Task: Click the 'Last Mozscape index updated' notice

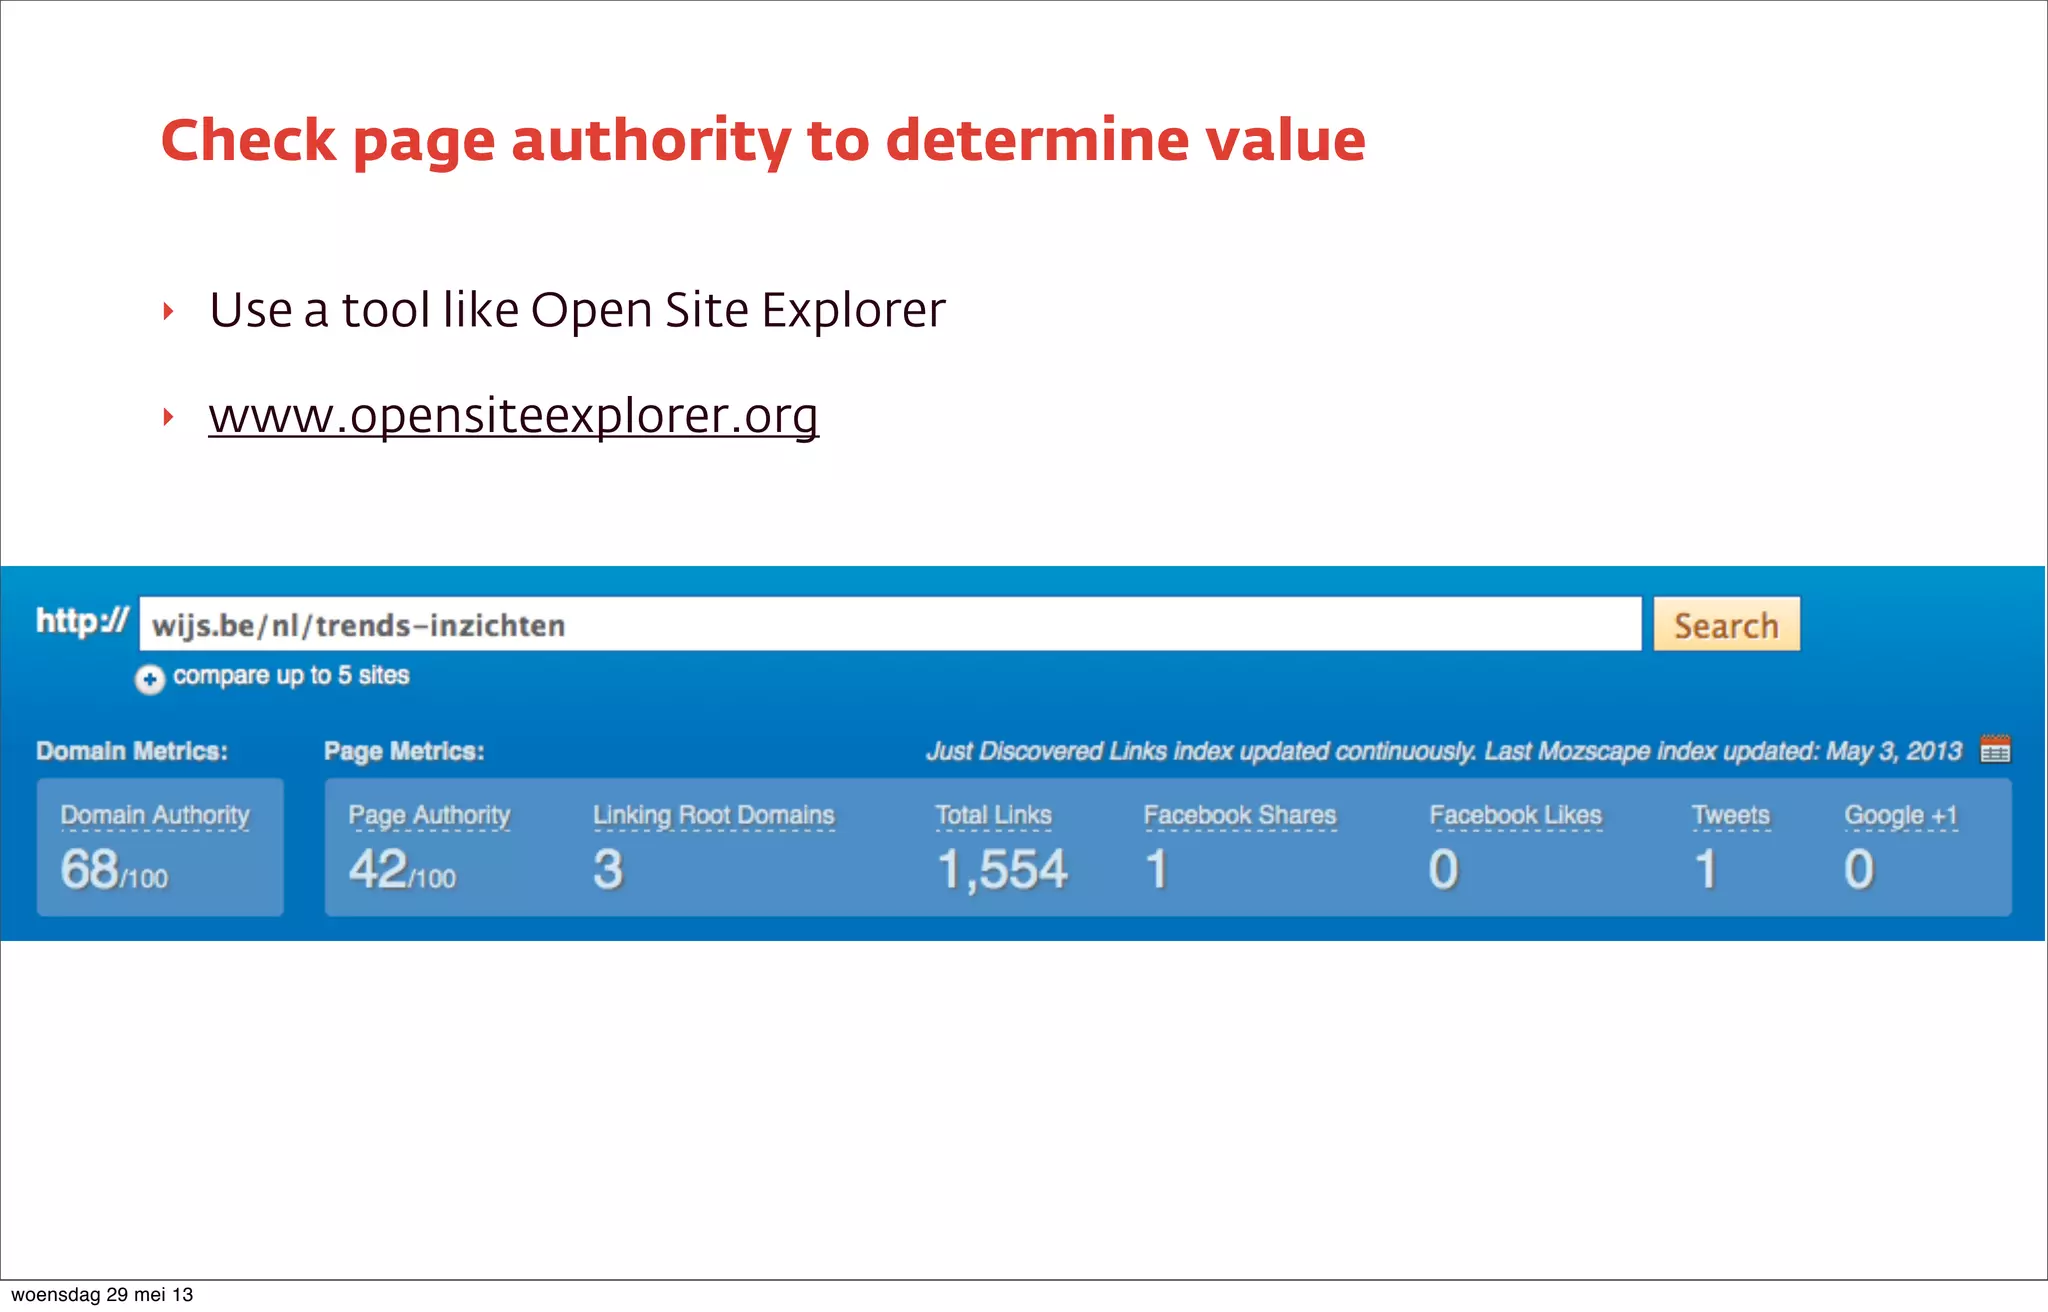Action: [1723, 751]
